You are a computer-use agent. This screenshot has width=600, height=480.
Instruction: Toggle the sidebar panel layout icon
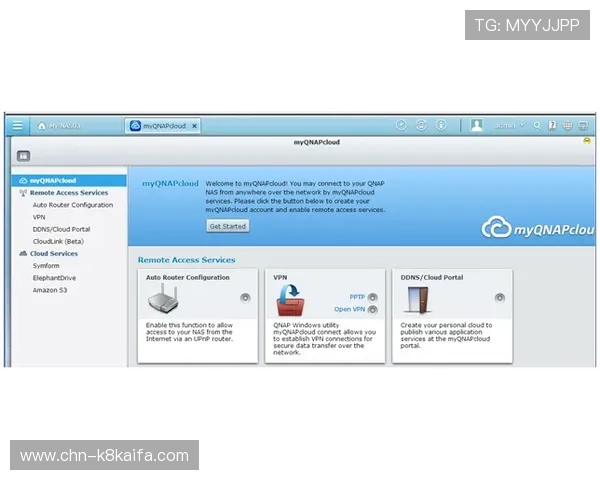pos(23,156)
